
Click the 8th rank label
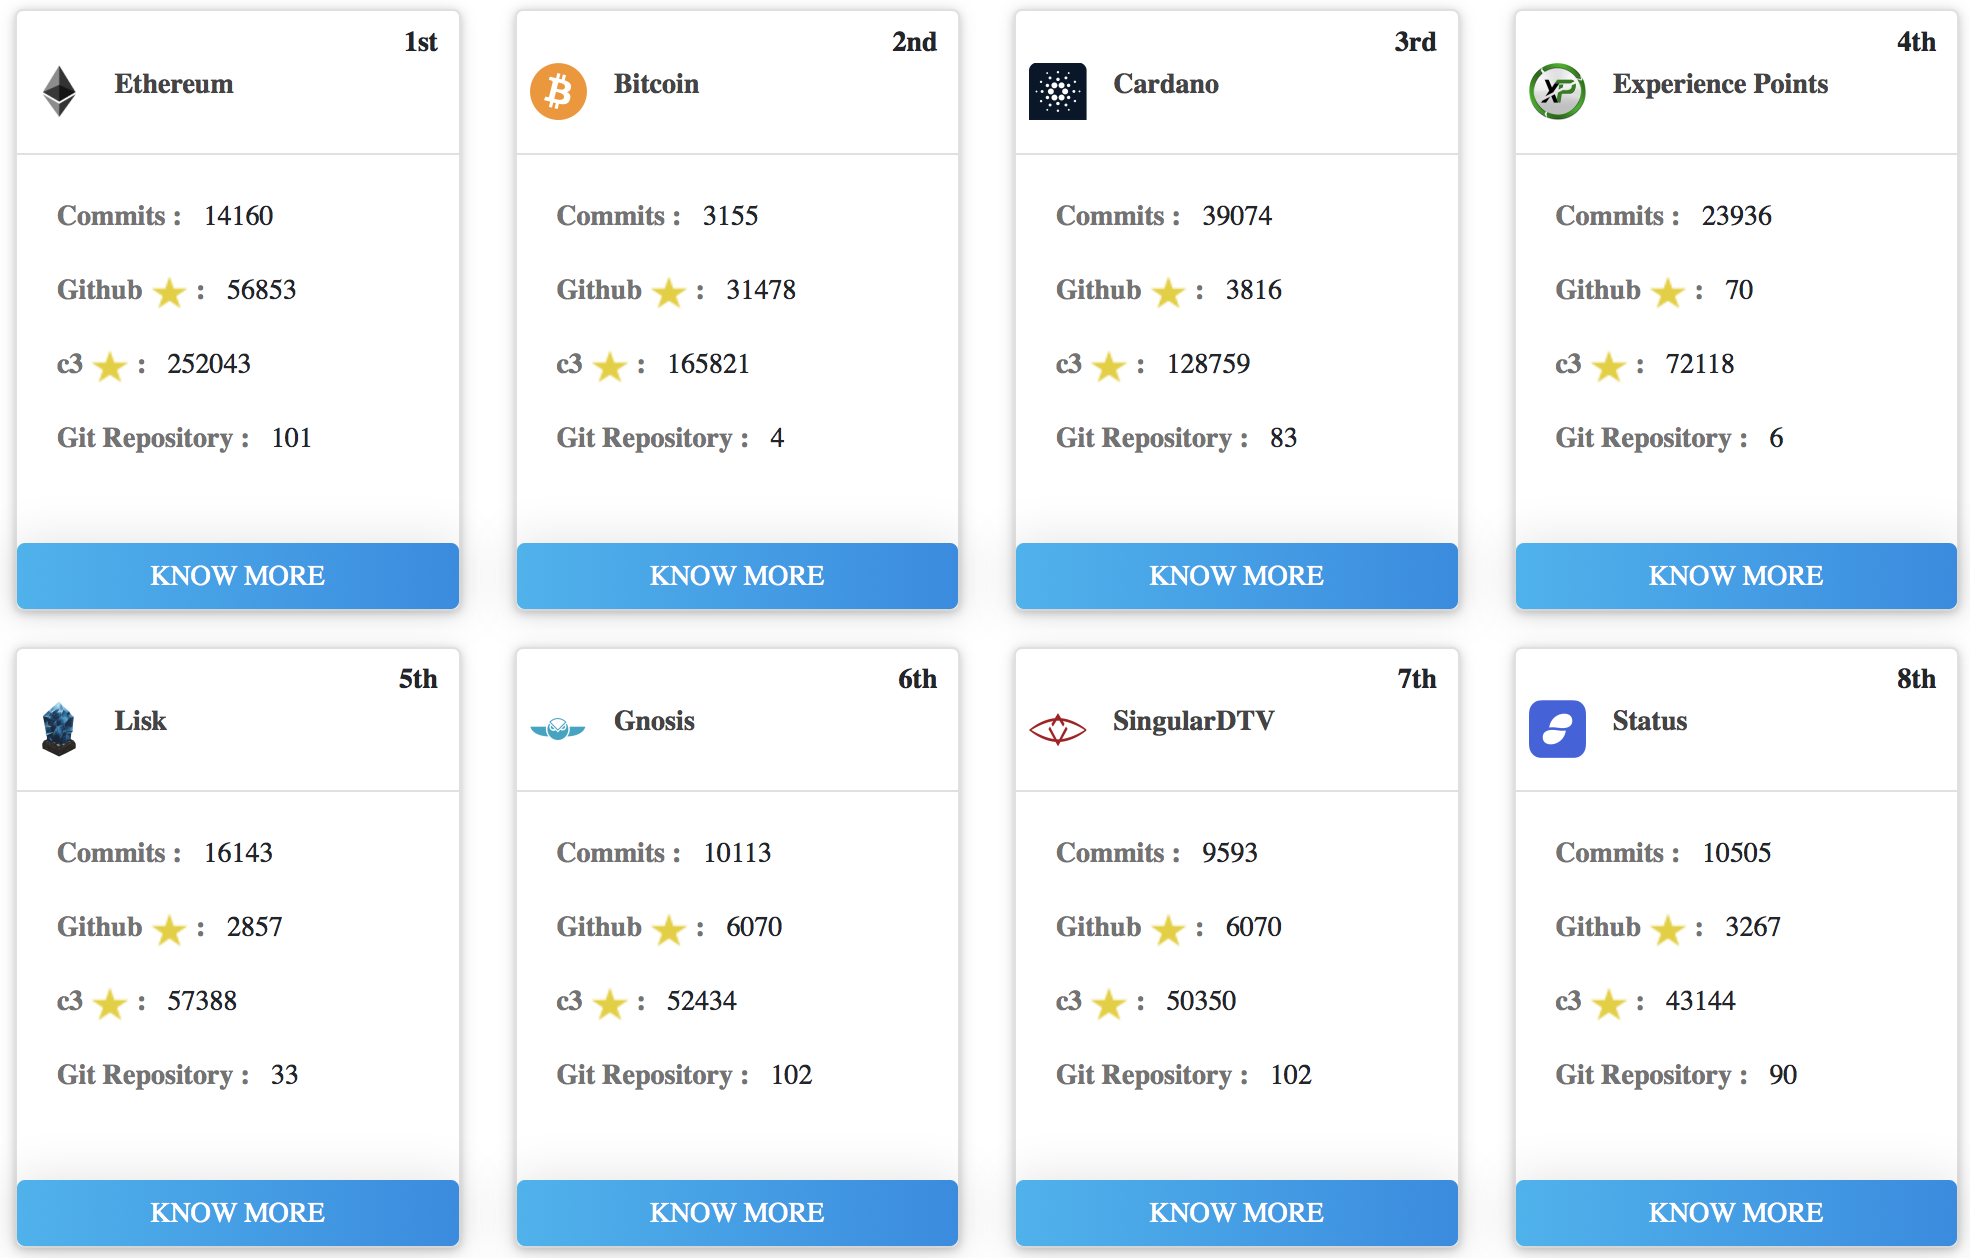point(1916,679)
